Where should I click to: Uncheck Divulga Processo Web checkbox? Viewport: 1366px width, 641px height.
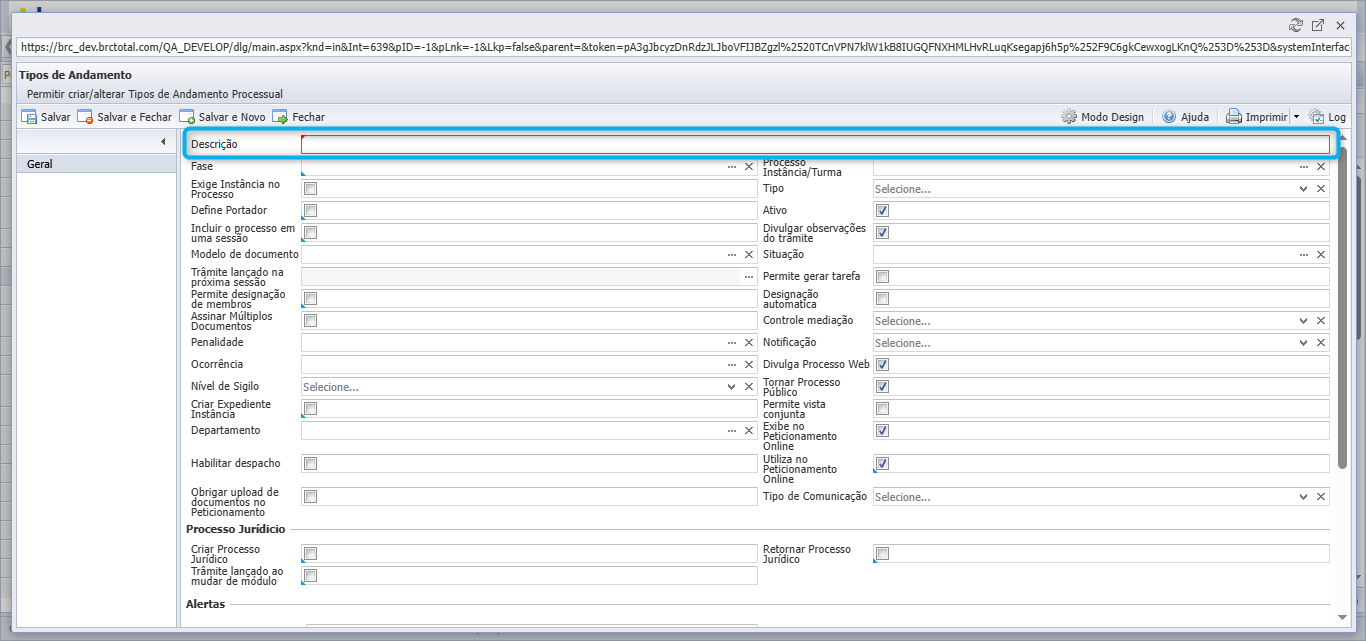coord(883,365)
